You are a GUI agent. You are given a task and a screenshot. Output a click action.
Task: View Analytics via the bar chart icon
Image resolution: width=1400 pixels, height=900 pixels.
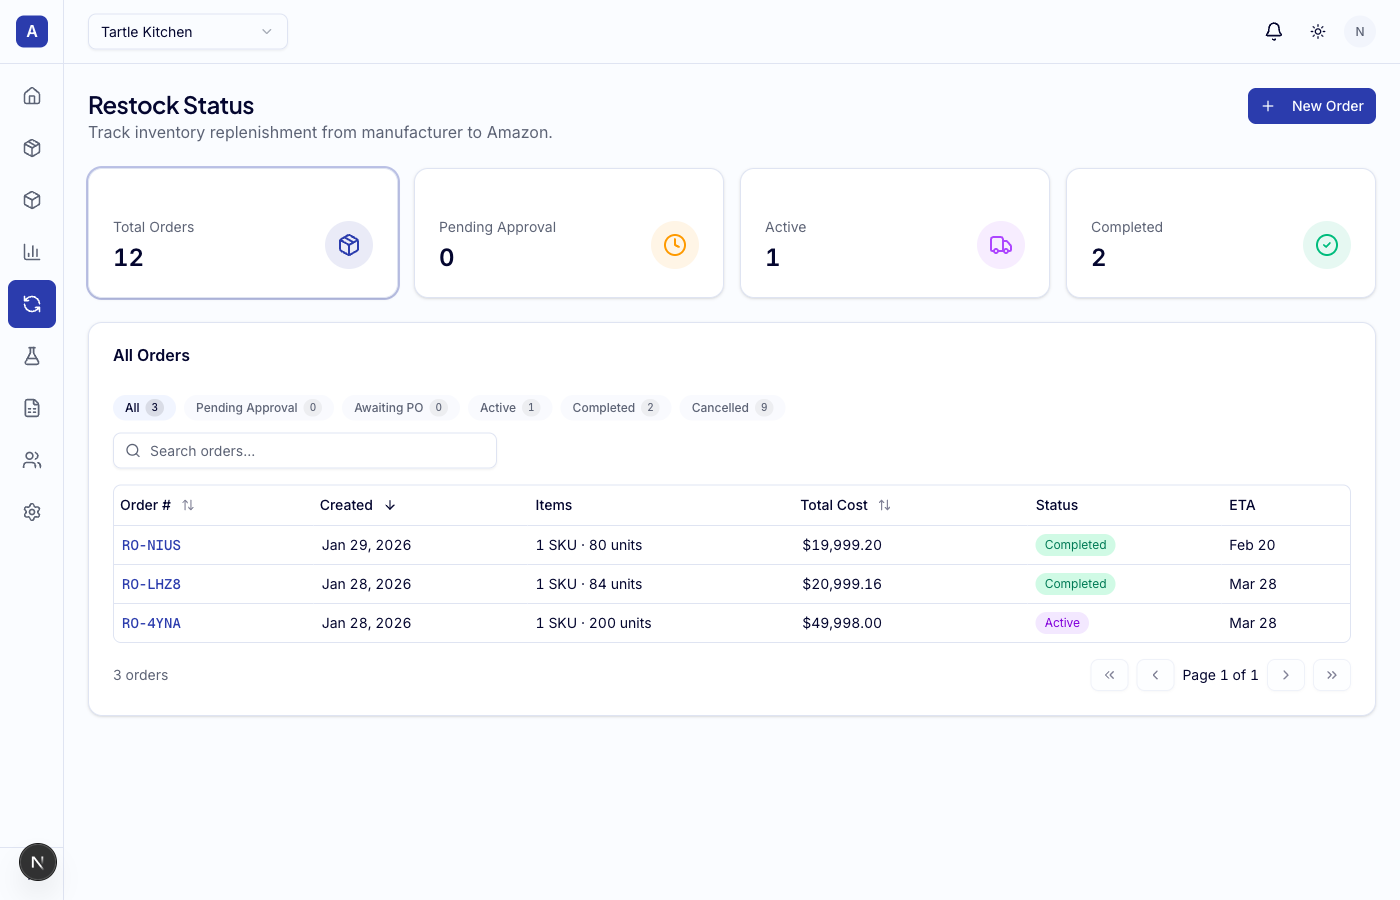coord(31,252)
